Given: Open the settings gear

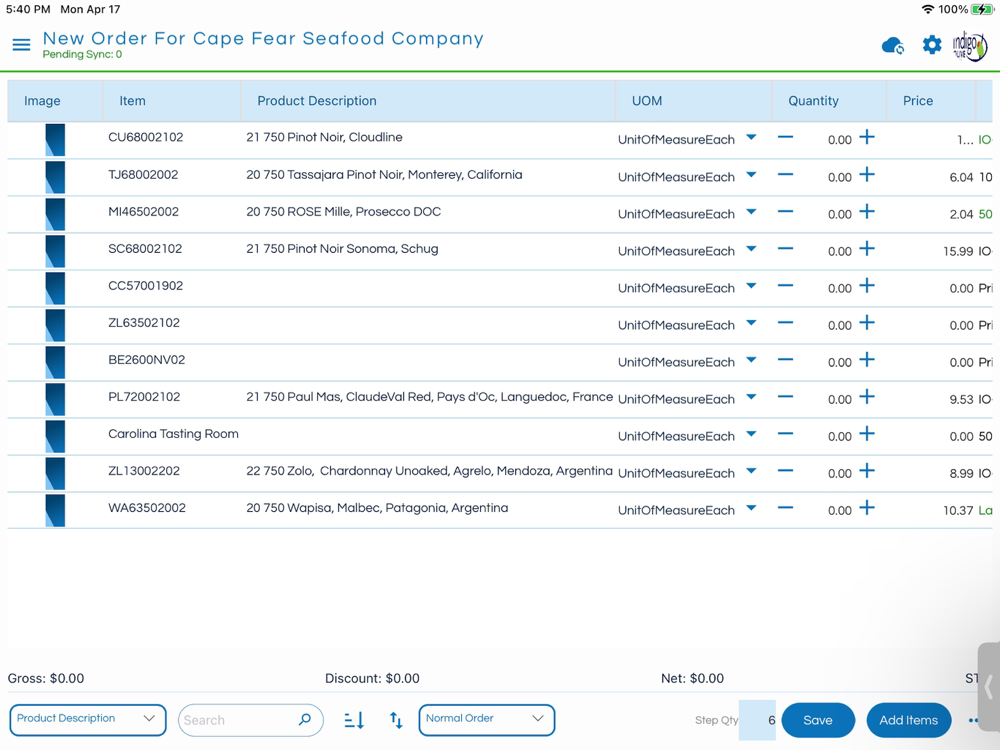Looking at the screenshot, I should (932, 45).
